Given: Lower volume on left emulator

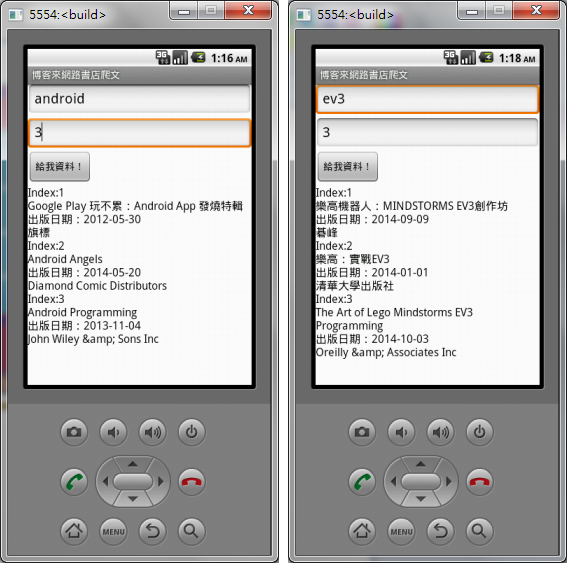Looking at the screenshot, I should 113,432.
